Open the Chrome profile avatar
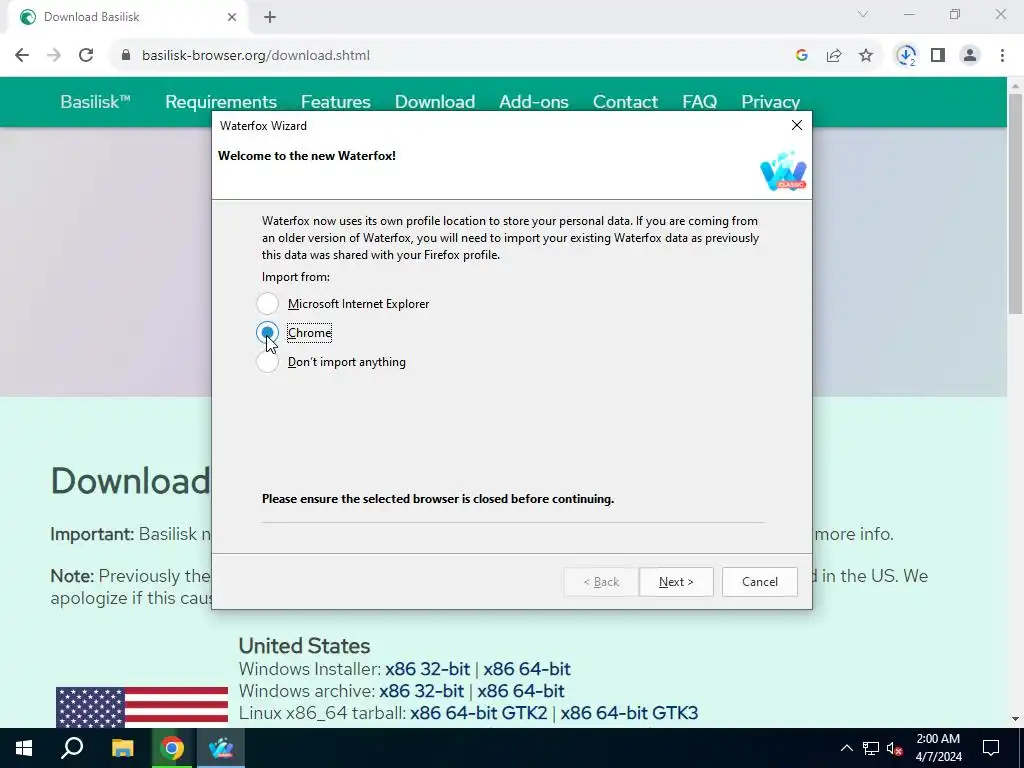Image resolution: width=1024 pixels, height=768 pixels. point(970,56)
